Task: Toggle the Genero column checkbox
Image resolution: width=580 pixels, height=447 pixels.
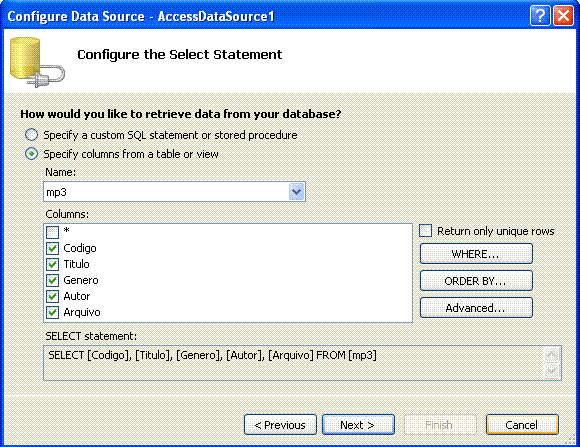Action: pos(53,280)
